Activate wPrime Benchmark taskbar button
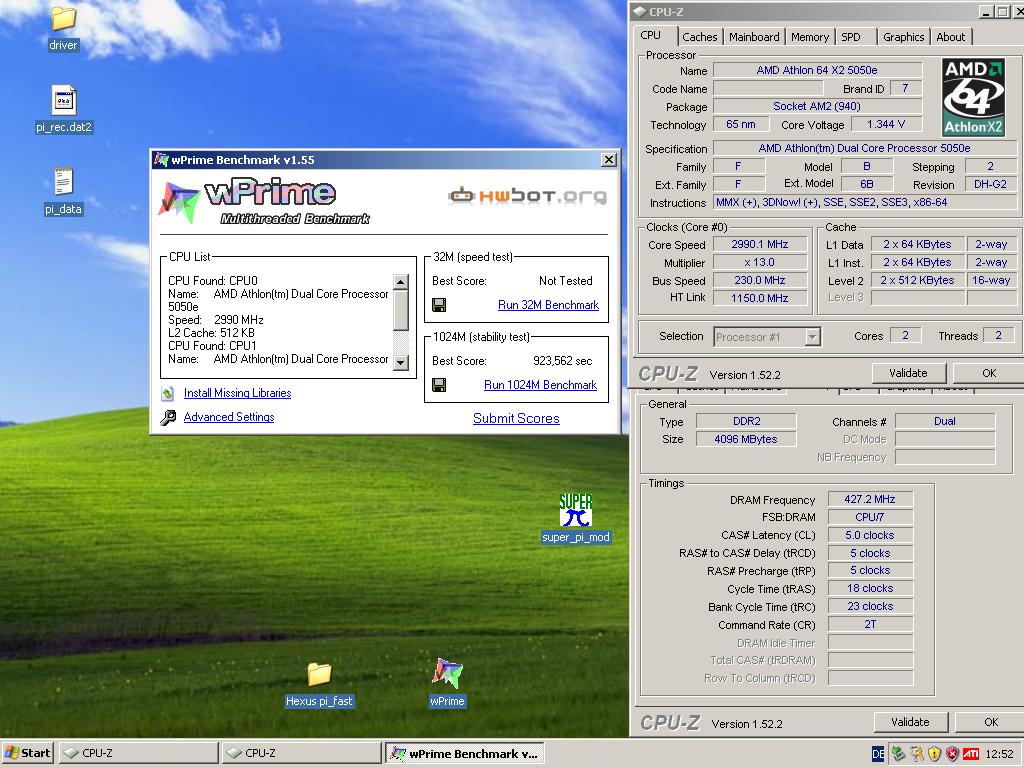 pos(464,754)
